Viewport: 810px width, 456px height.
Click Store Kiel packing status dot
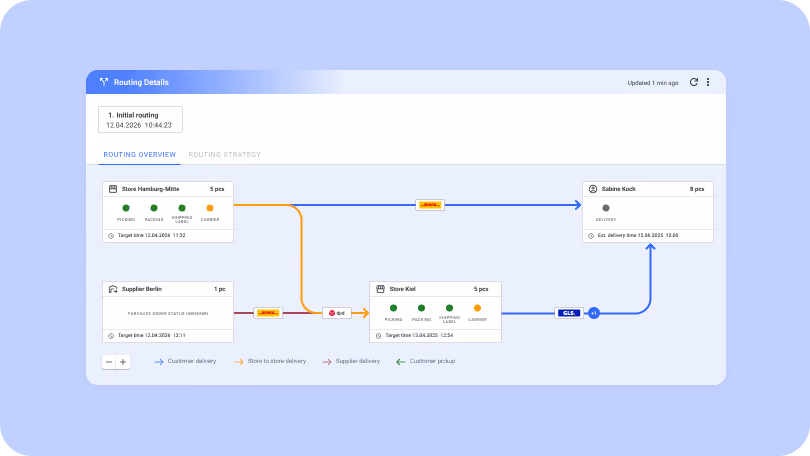point(422,308)
